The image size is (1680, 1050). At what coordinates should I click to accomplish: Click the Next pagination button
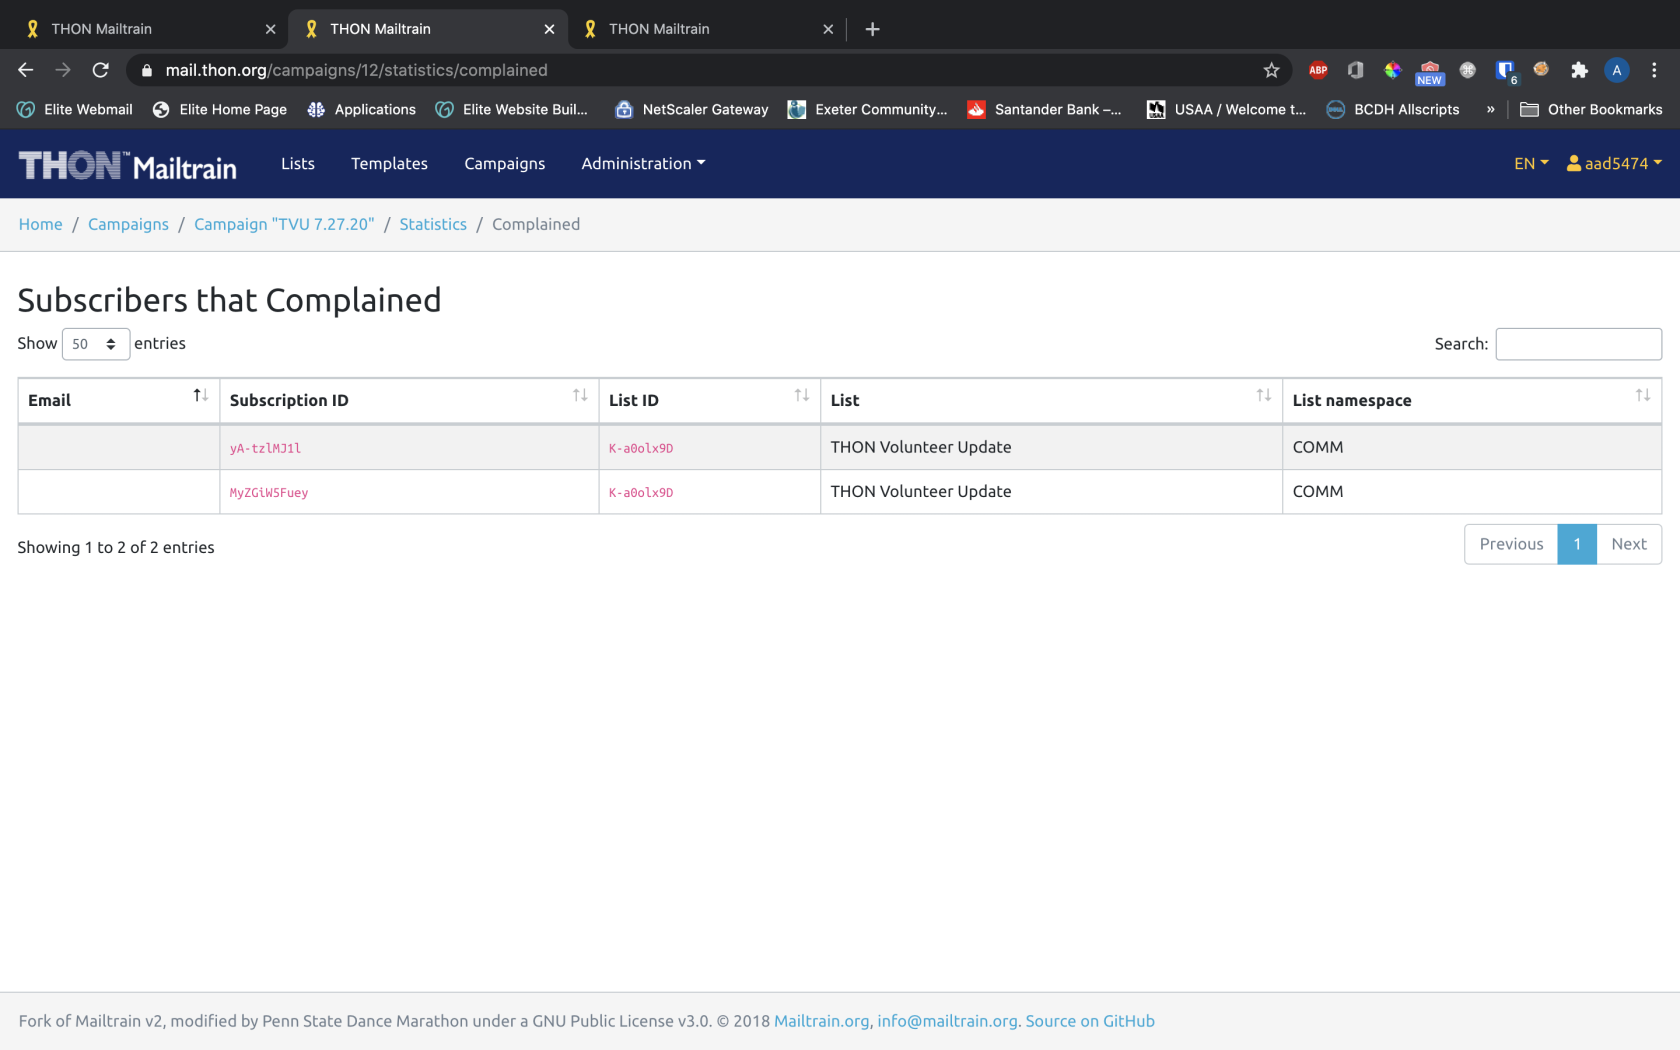pos(1629,544)
